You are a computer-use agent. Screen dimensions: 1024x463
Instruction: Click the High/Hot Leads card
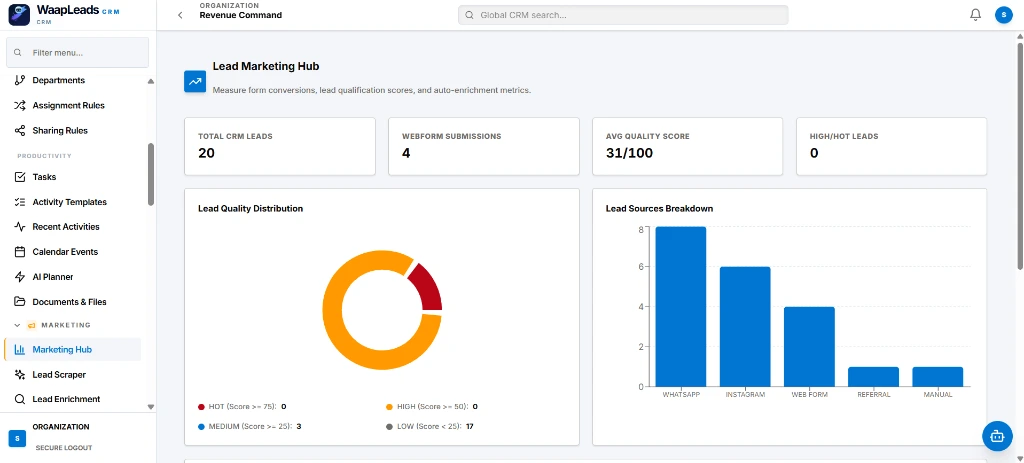(x=891, y=146)
